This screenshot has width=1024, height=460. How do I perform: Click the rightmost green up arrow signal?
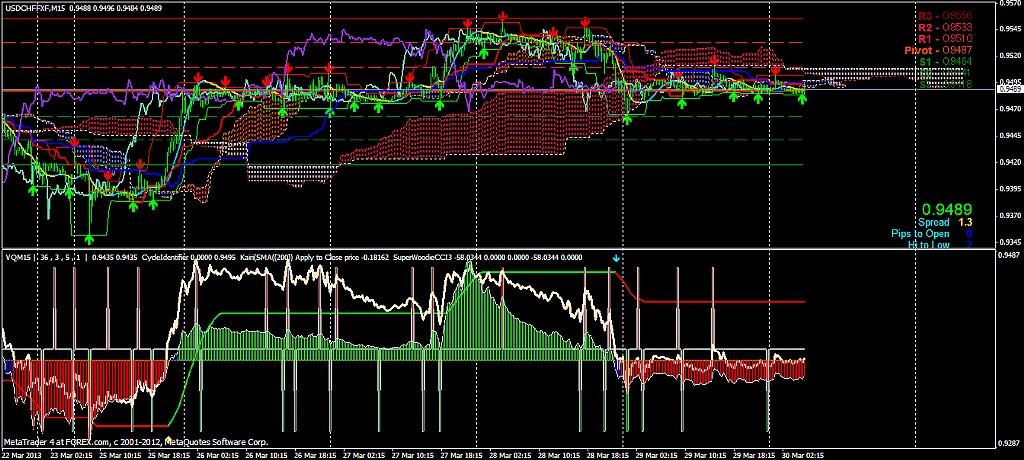[x=802, y=98]
